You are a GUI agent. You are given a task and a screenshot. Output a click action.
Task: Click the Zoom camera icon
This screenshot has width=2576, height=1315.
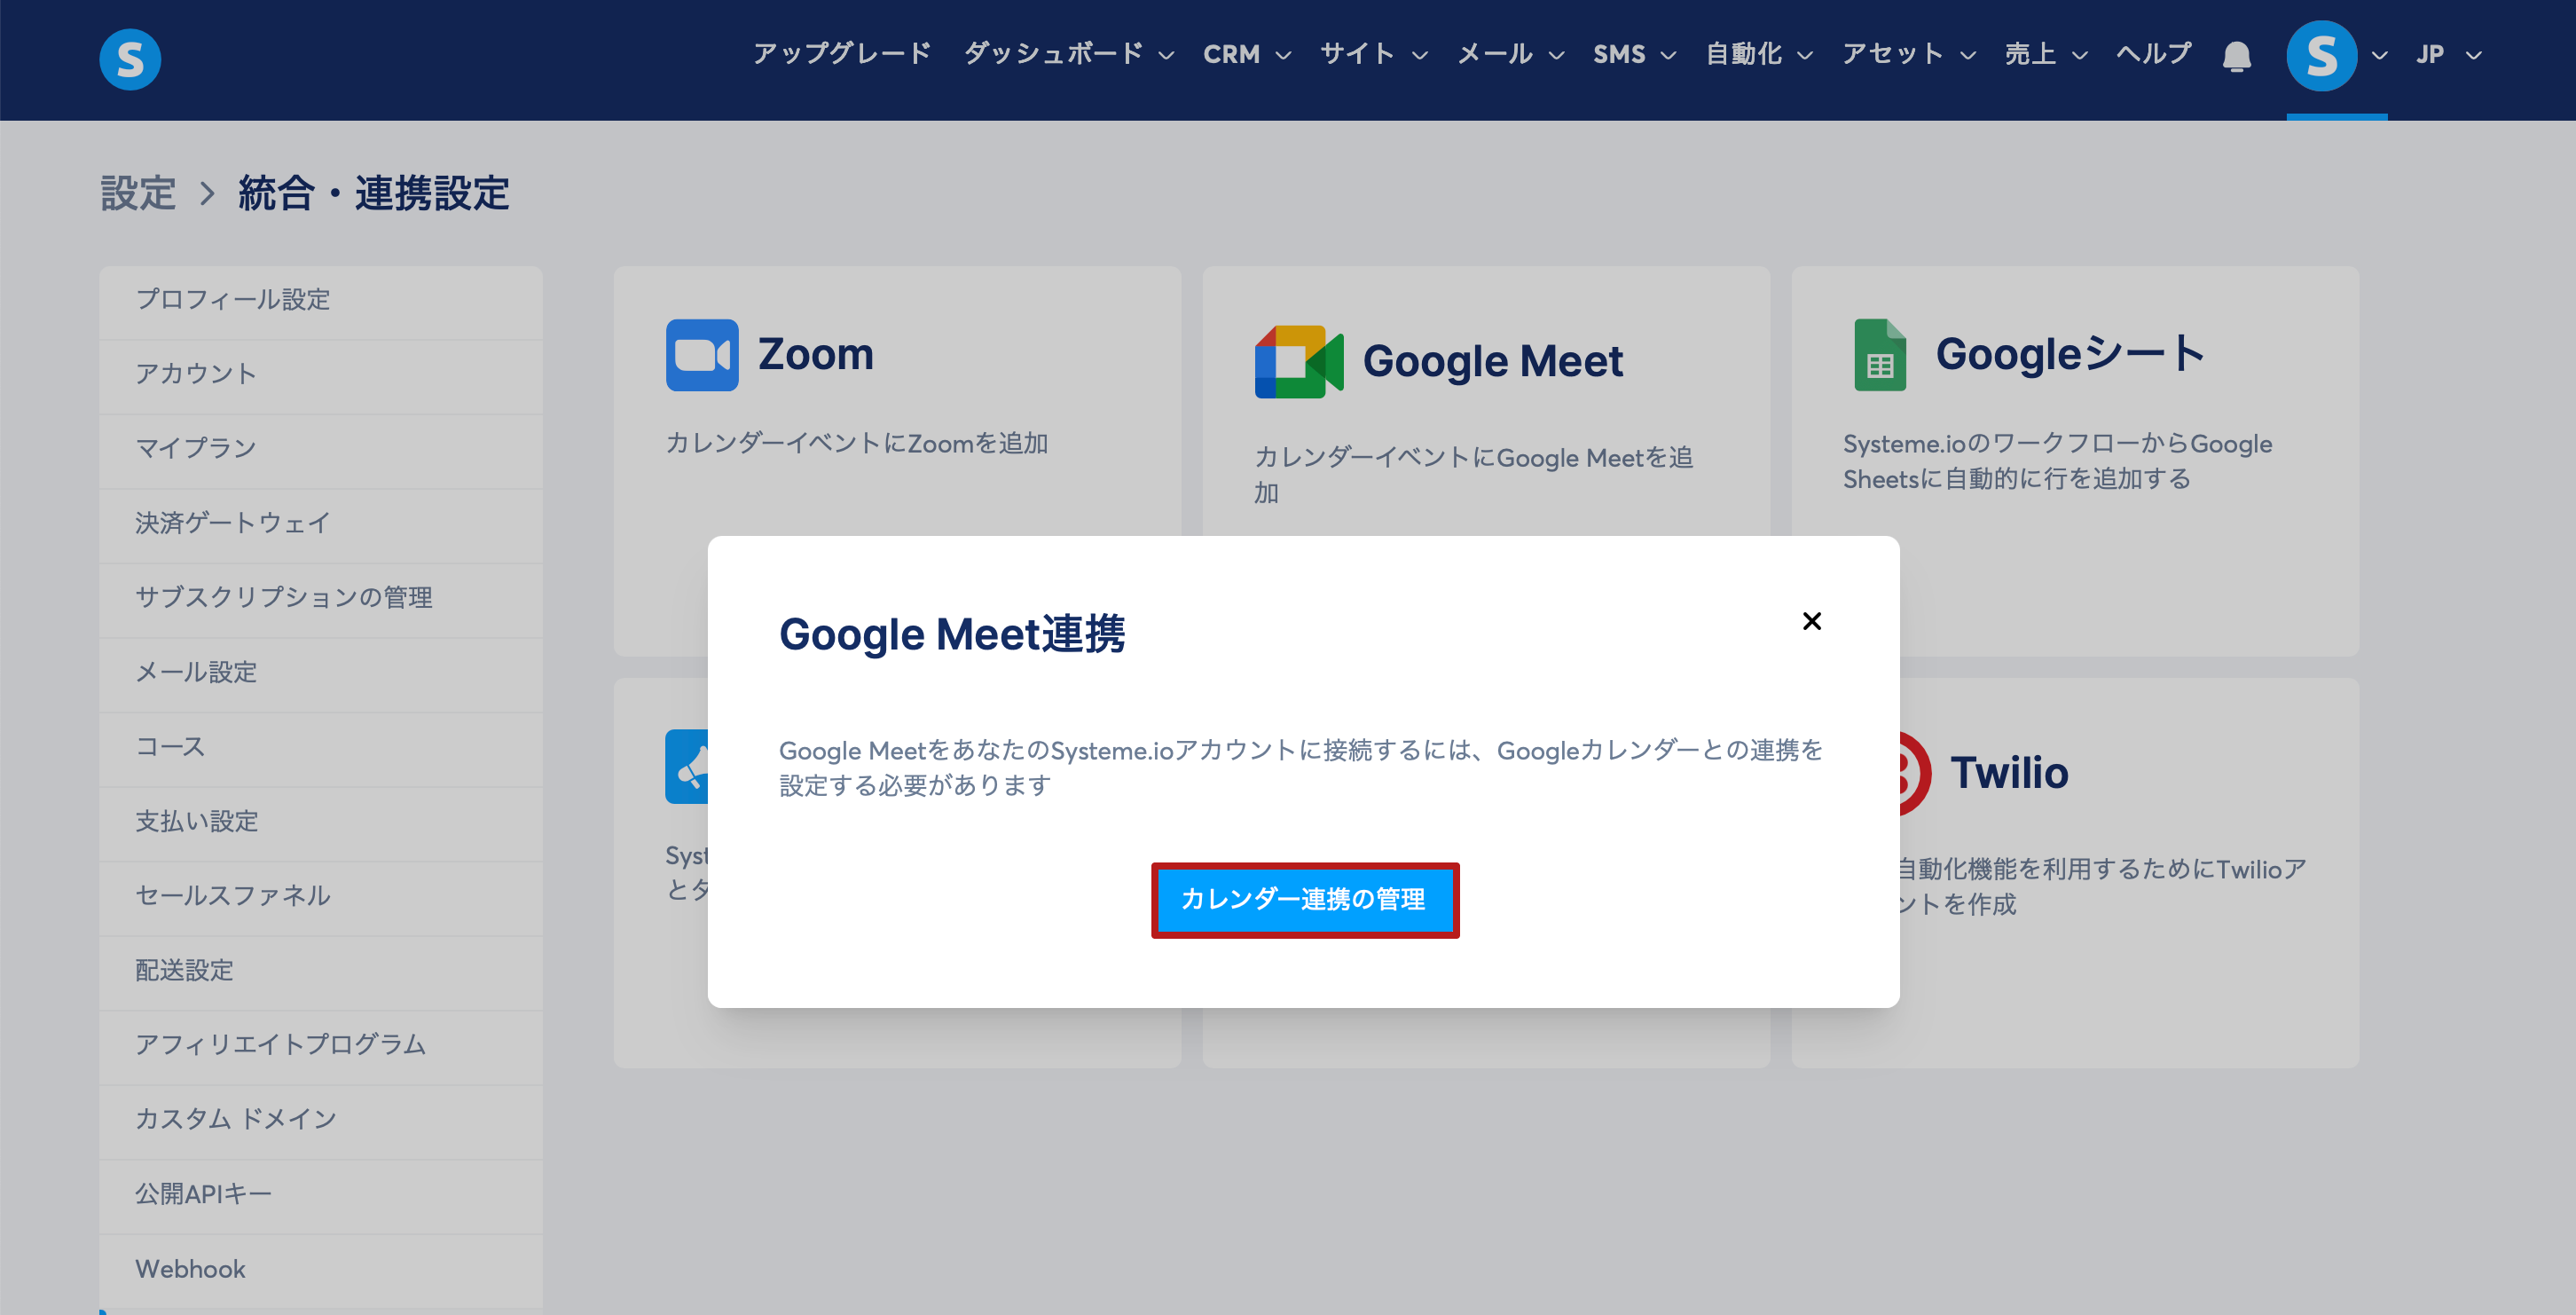(702, 355)
